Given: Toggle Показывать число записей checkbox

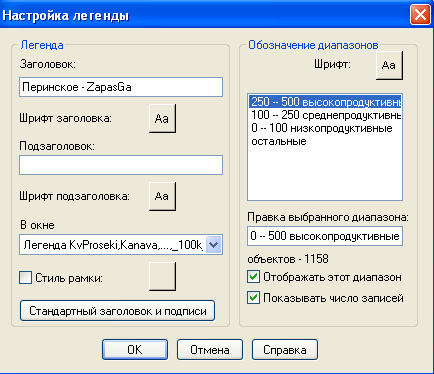Looking at the screenshot, I should tap(254, 298).
